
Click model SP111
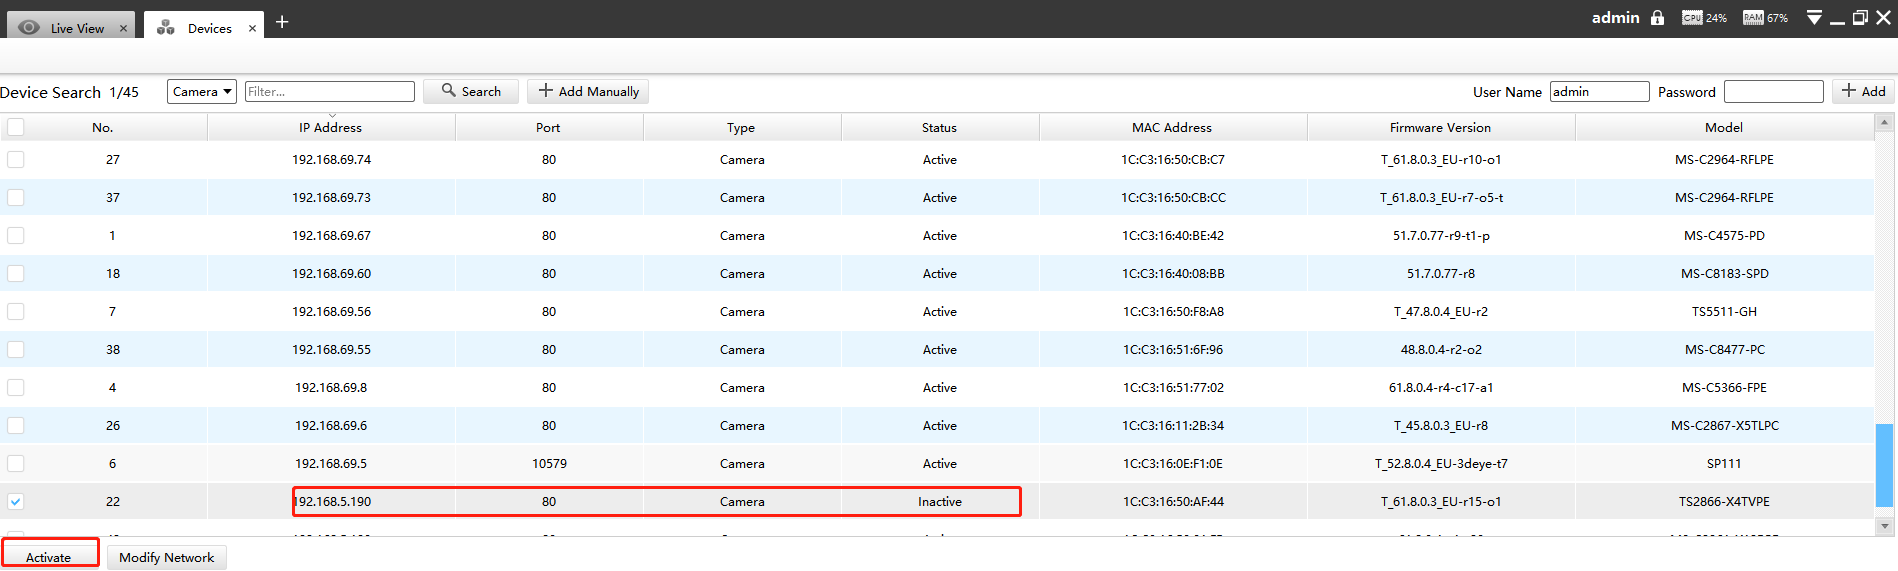point(1724,463)
